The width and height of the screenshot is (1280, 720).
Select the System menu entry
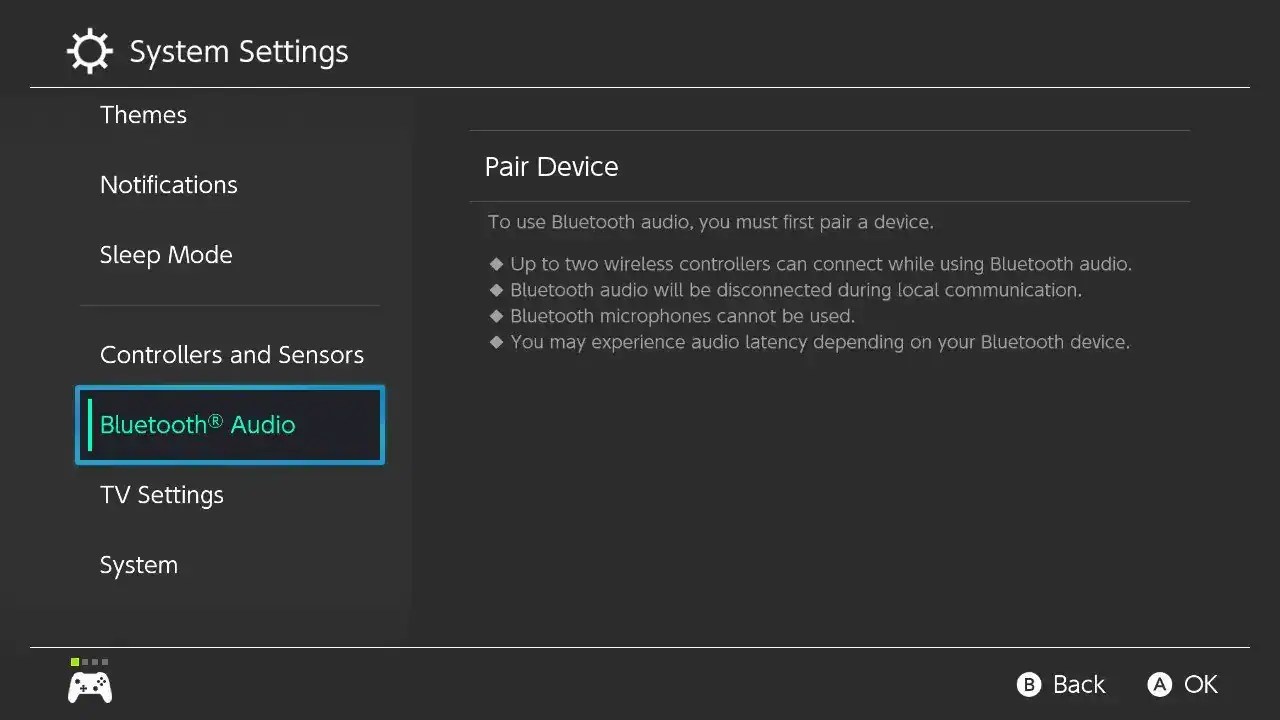click(138, 564)
